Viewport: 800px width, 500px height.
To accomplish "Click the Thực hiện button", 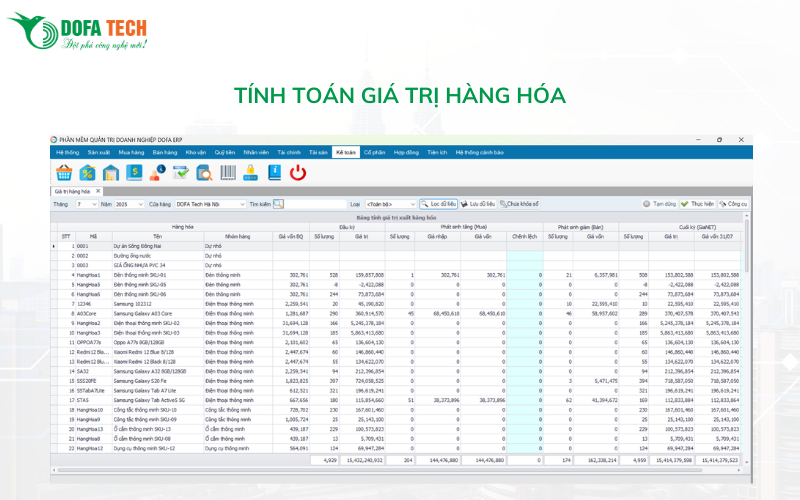I will [x=697, y=204].
